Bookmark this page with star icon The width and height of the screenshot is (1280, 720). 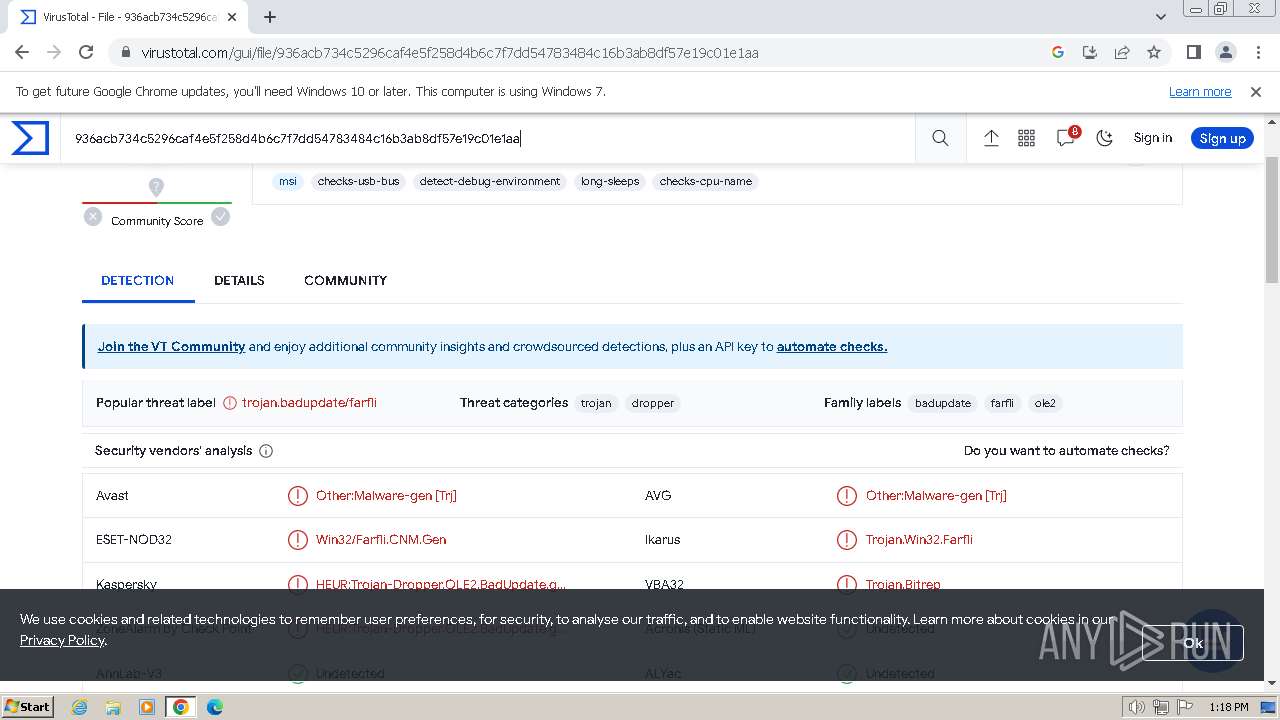point(1154,52)
